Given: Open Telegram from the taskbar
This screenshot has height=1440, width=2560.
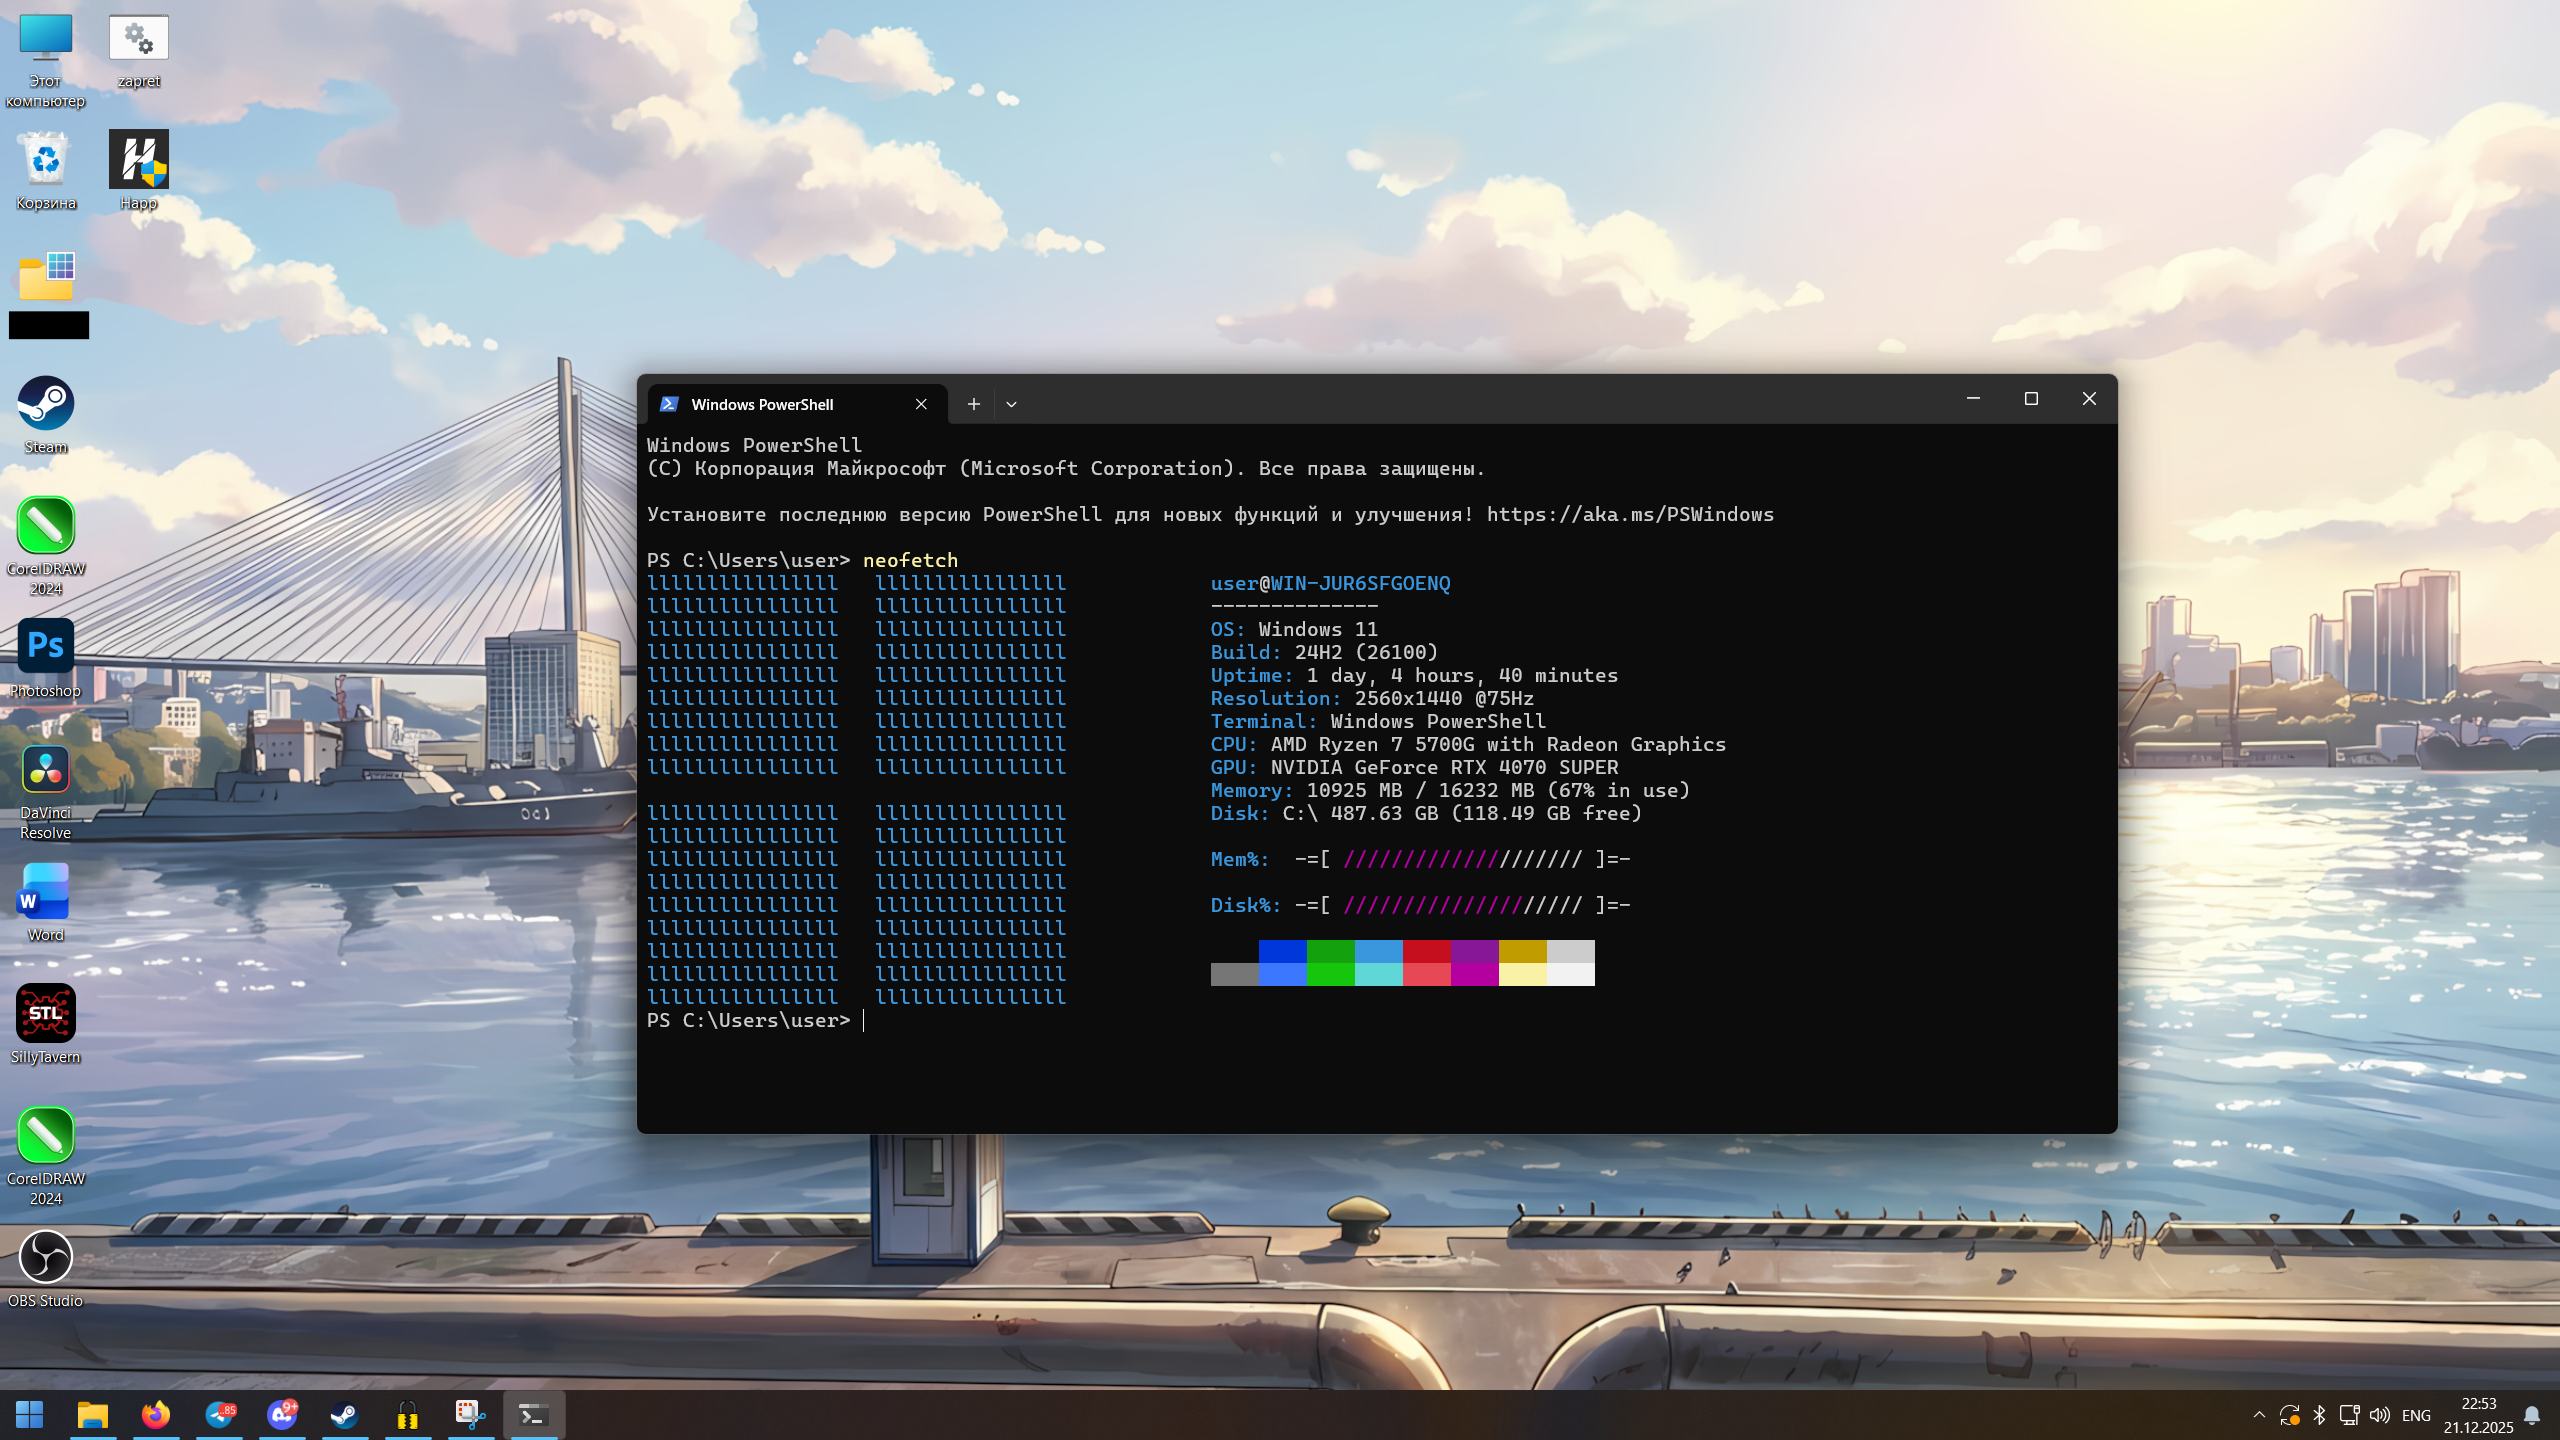Looking at the screenshot, I should click(220, 1415).
